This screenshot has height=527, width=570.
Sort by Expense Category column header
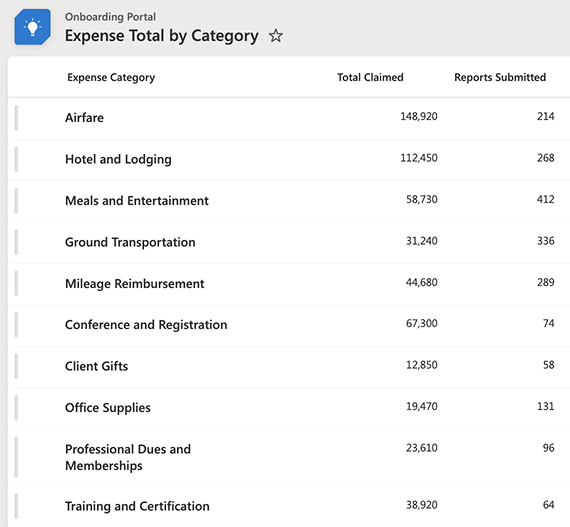pos(111,77)
